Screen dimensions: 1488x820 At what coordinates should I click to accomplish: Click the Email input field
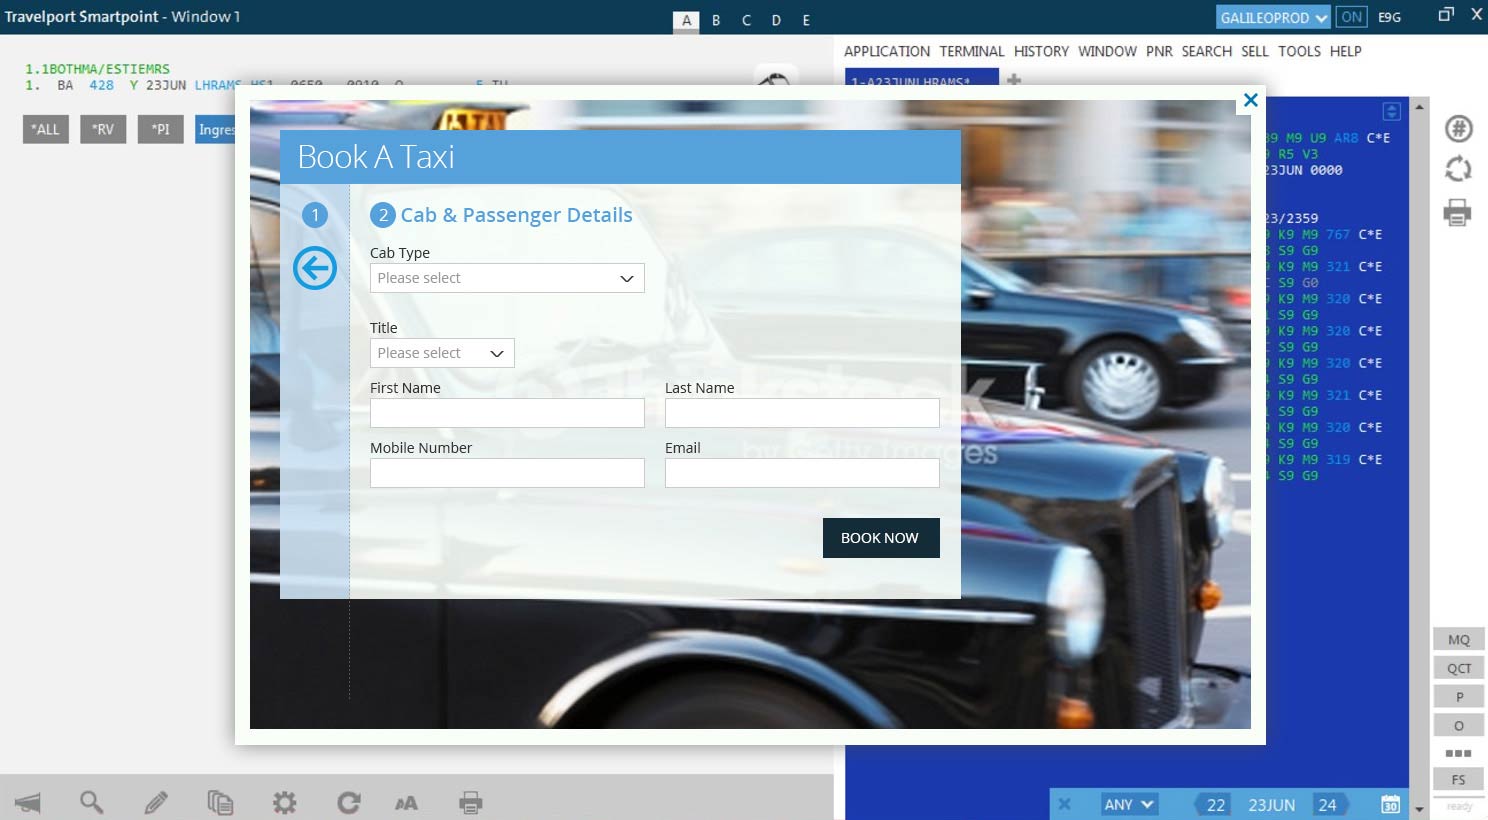click(802, 473)
